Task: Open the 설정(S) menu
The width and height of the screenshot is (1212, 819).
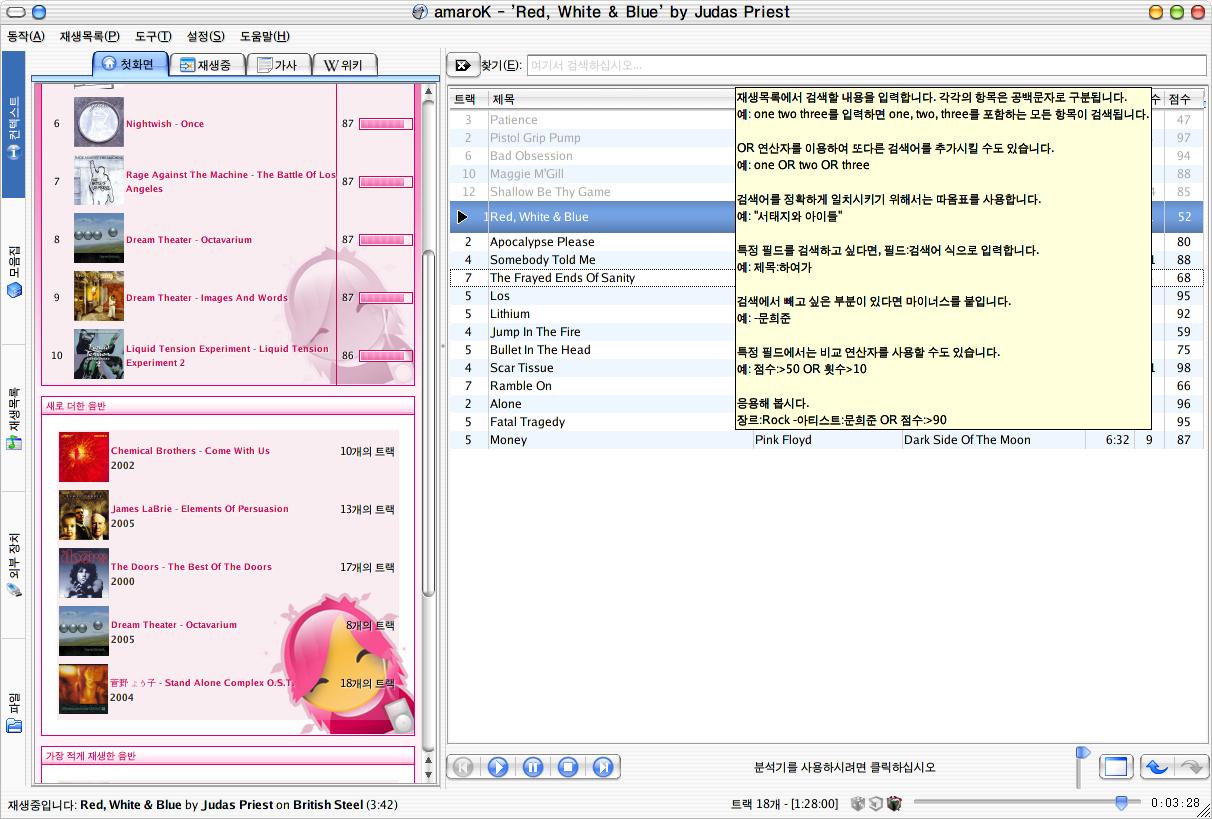Action: 205,36
